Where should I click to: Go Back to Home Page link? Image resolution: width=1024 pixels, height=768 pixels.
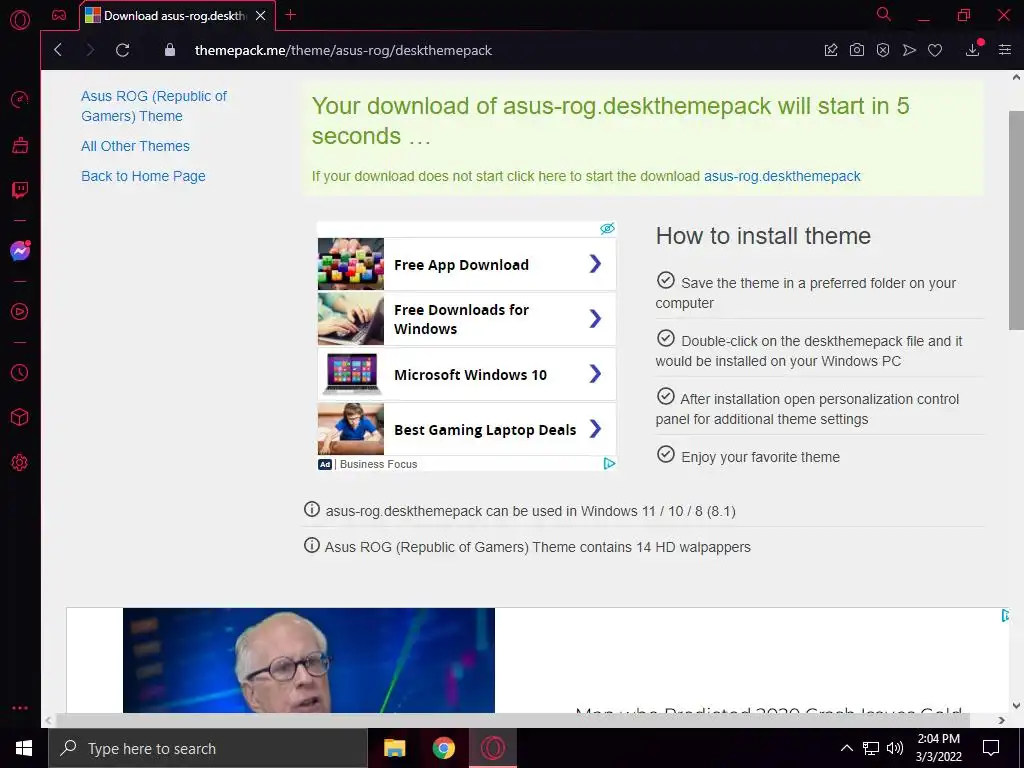point(143,176)
